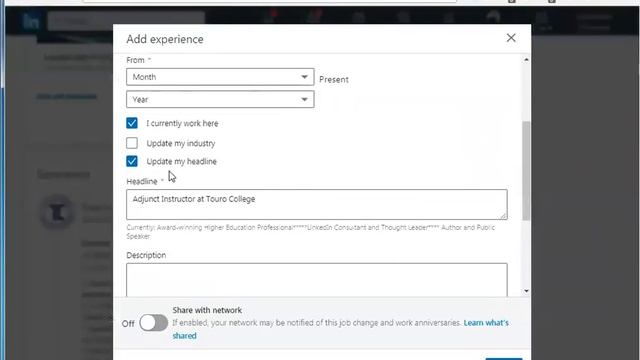Uncheck I currently work here
This screenshot has width=640, height=360.
click(x=132, y=123)
